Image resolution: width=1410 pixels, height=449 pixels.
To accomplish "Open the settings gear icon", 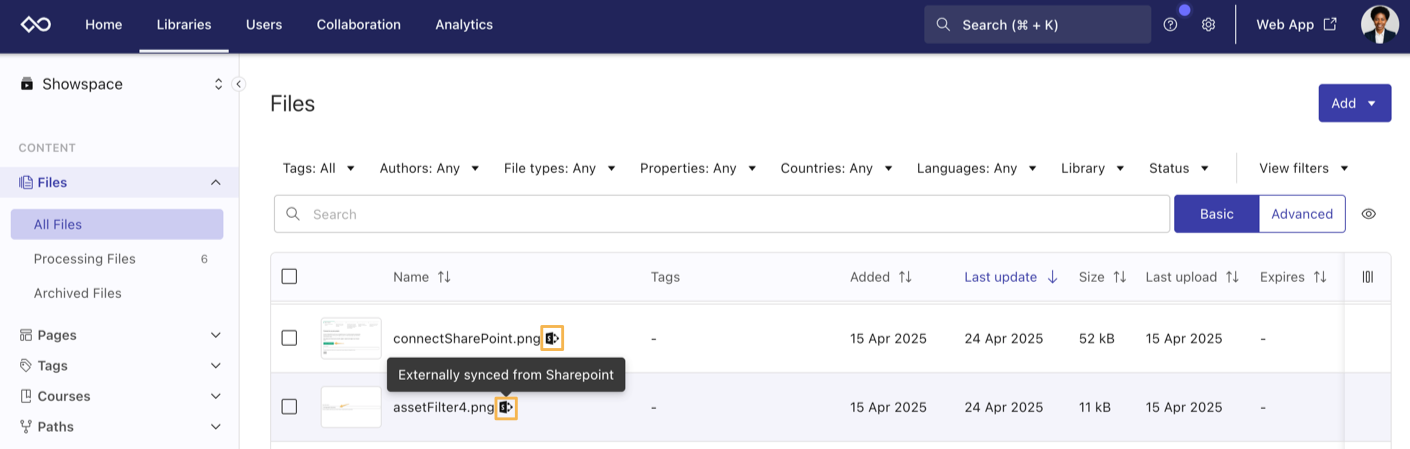I will click(1208, 25).
